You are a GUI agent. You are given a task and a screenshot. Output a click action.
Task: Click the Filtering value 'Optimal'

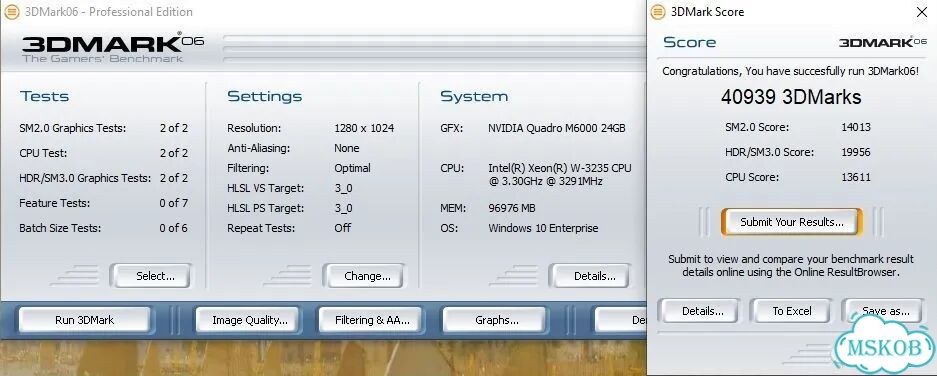352,168
